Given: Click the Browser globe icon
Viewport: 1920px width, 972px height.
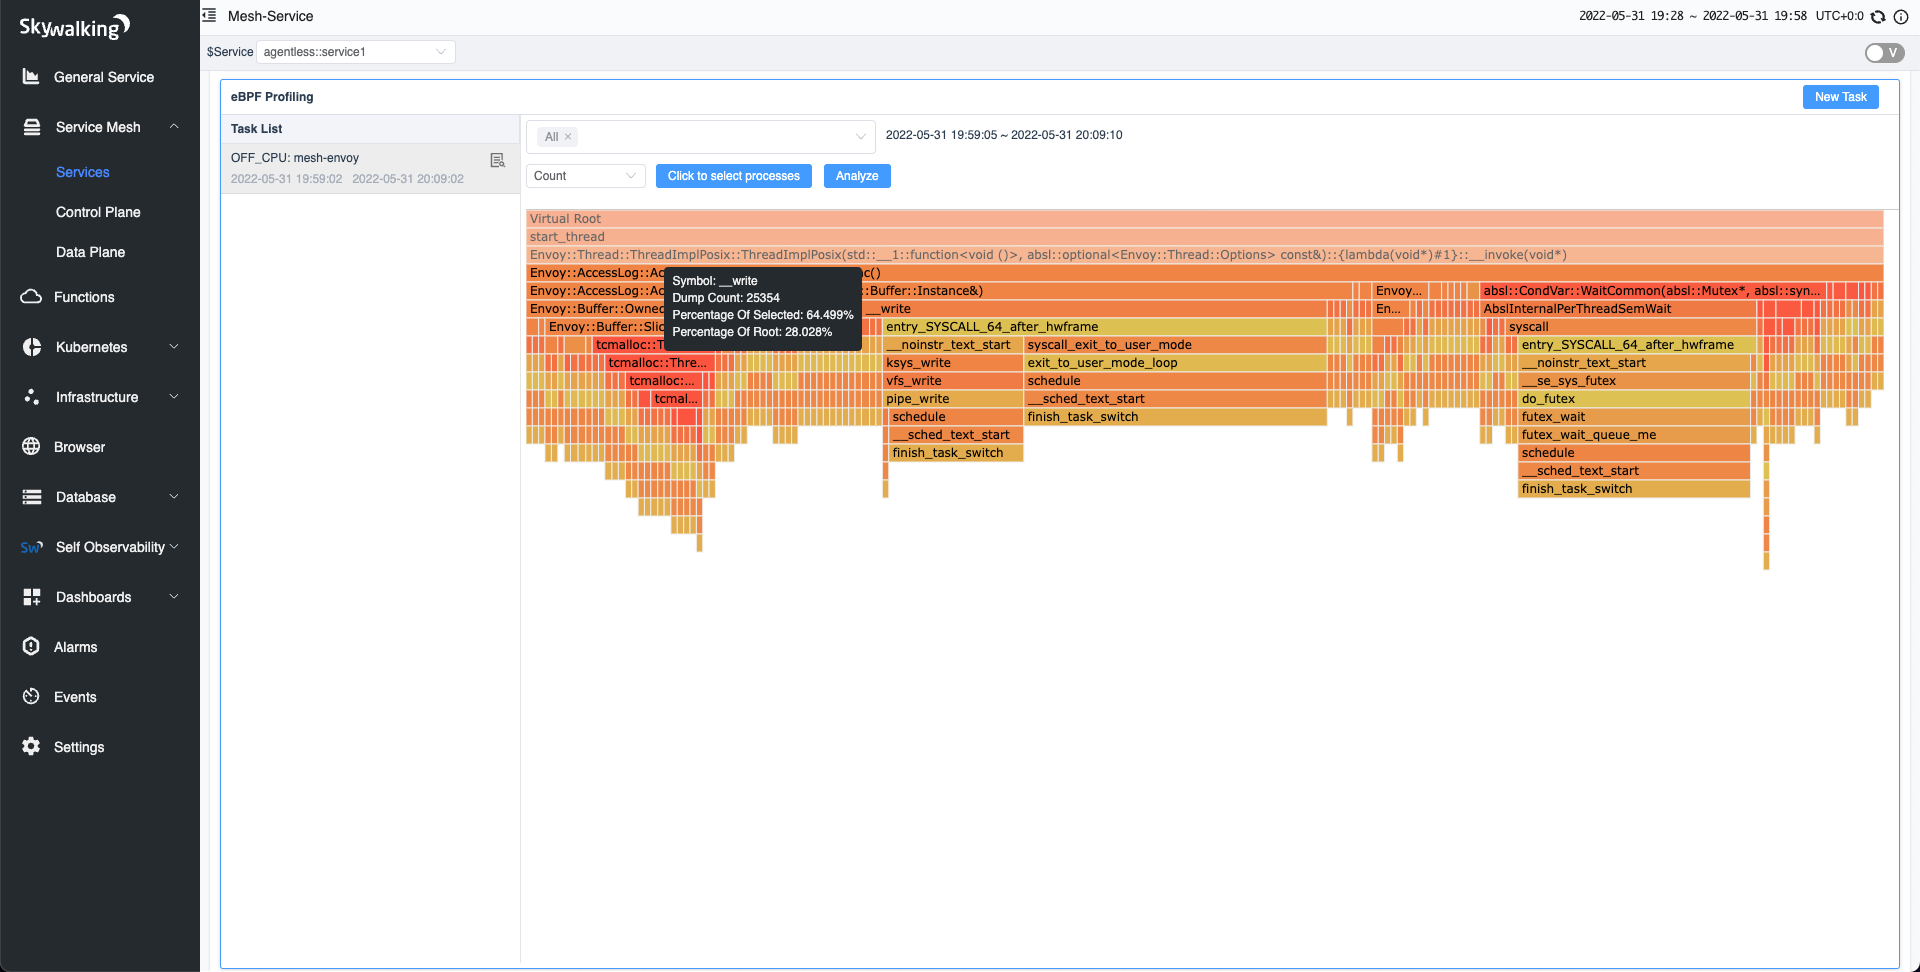Looking at the screenshot, I should [x=31, y=447].
